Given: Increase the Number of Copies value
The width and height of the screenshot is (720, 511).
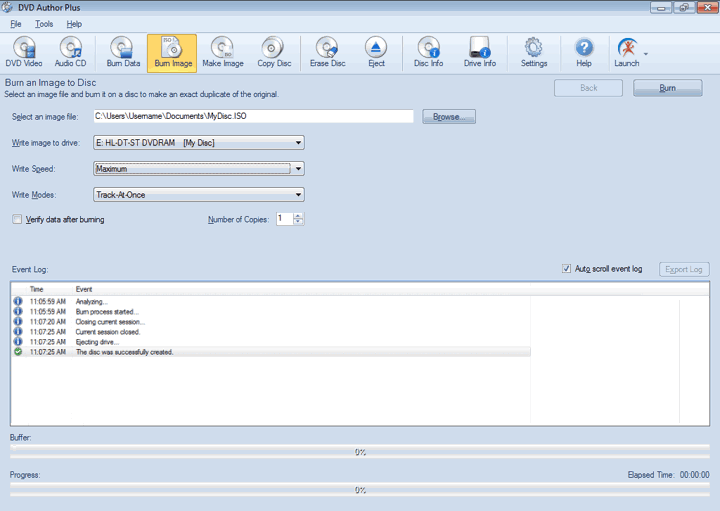Looking at the screenshot, I should [299, 215].
